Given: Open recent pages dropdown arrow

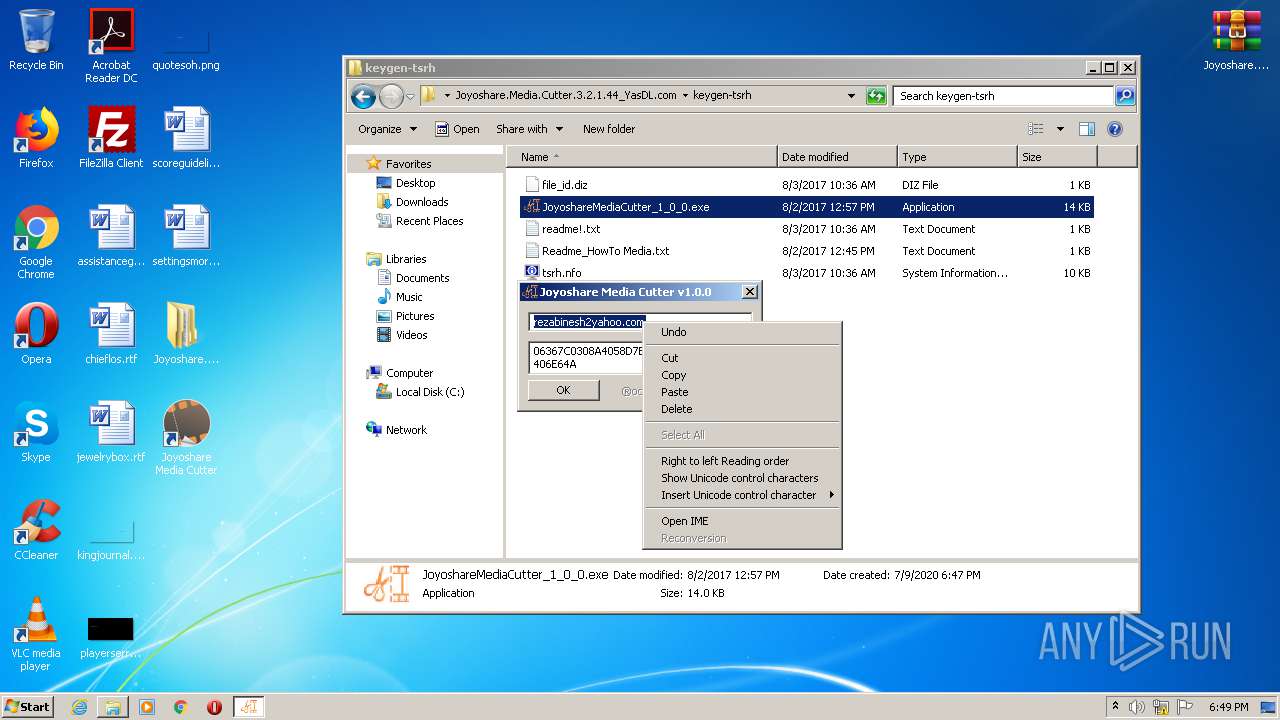Looking at the screenshot, I should pyautogui.click(x=410, y=97).
